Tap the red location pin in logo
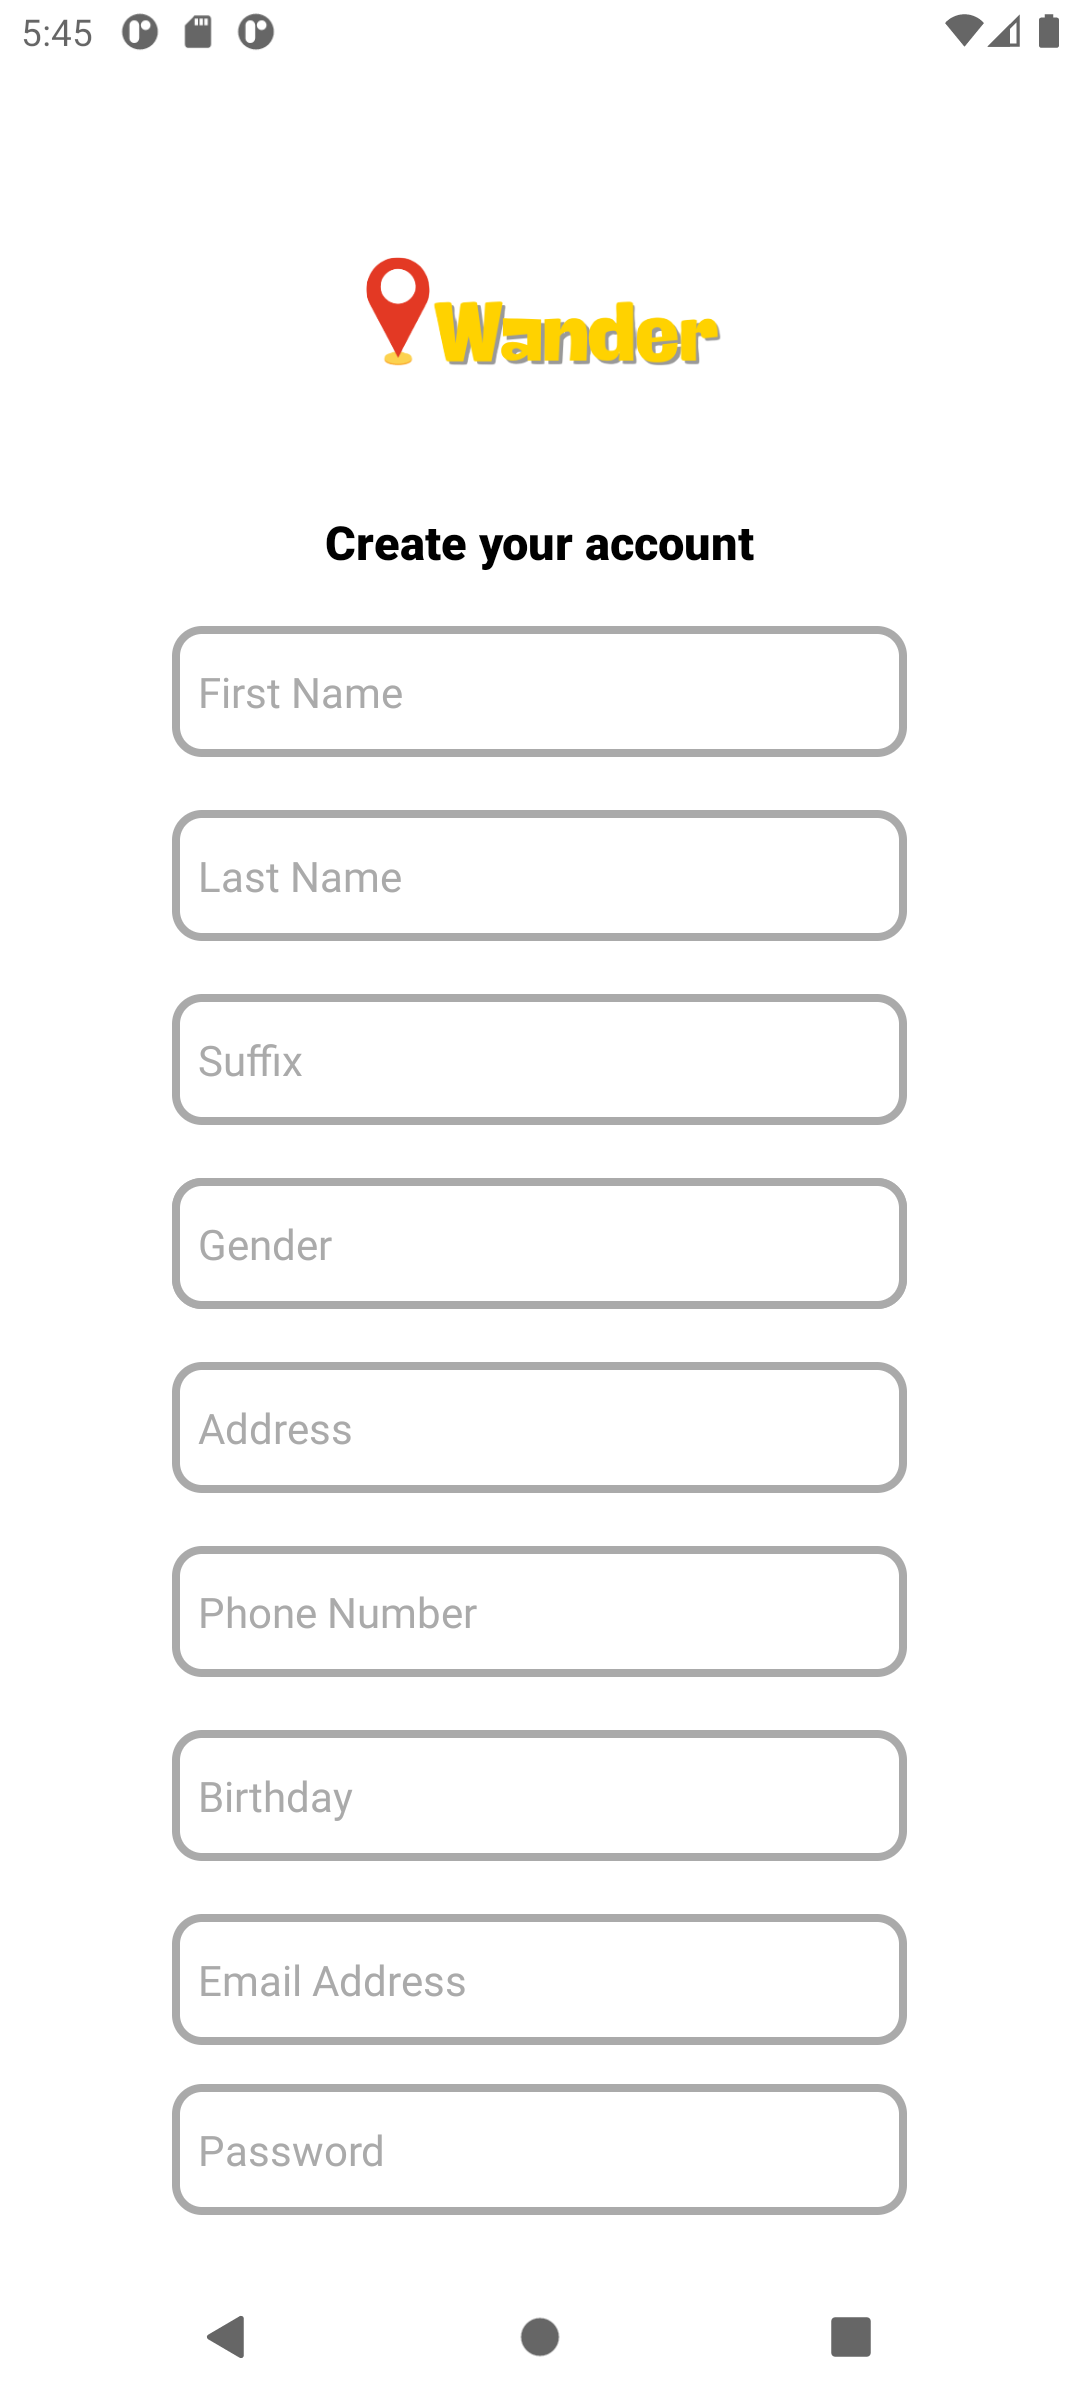The height and width of the screenshot is (2400, 1080). [x=398, y=311]
